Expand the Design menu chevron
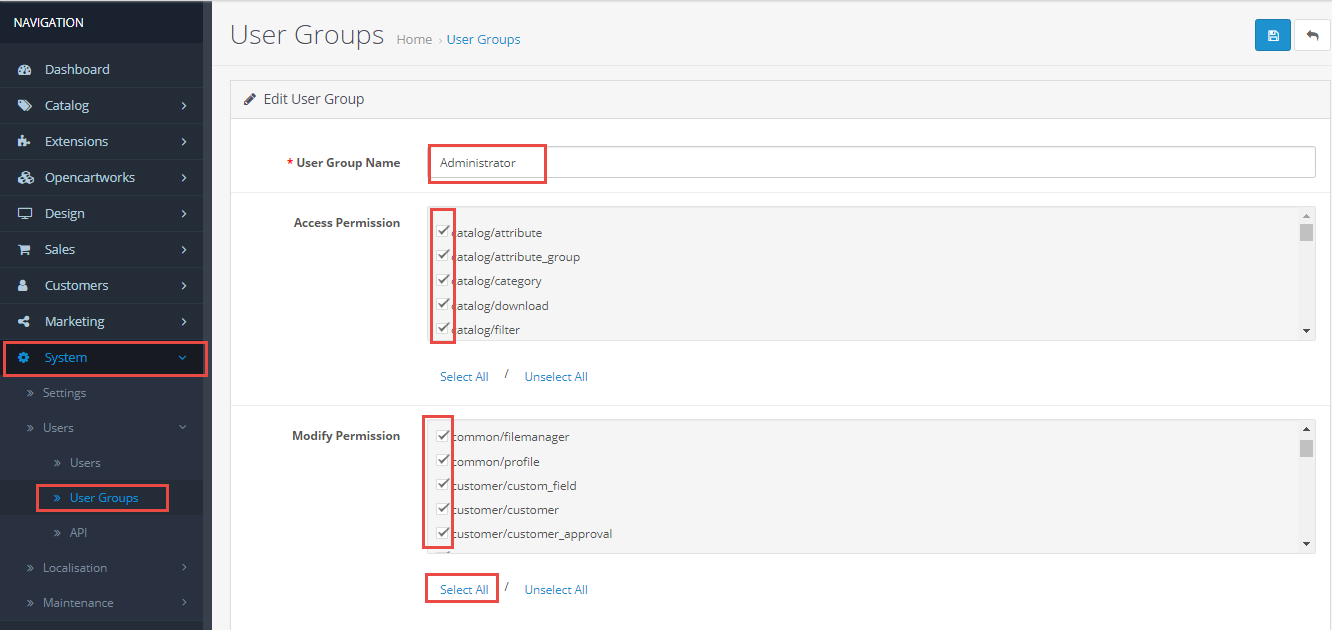1332x630 pixels. pos(184,214)
